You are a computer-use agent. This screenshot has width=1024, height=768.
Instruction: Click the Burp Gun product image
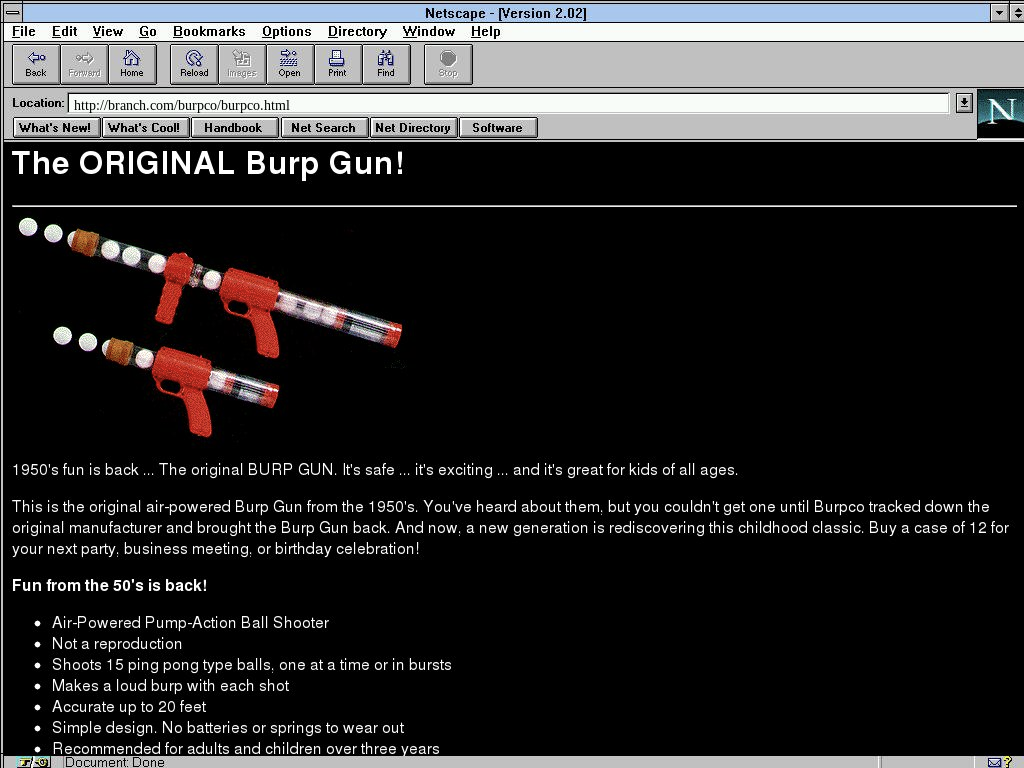pos(210,326)
